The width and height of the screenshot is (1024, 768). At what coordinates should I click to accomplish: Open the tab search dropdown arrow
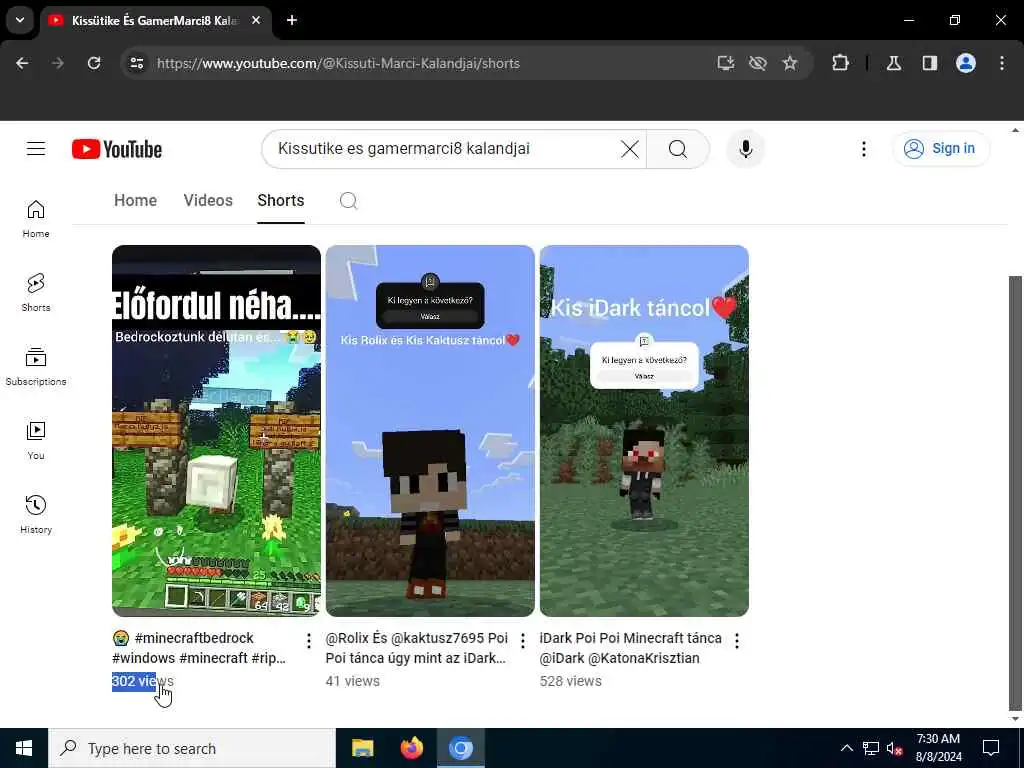pos(20,20)
